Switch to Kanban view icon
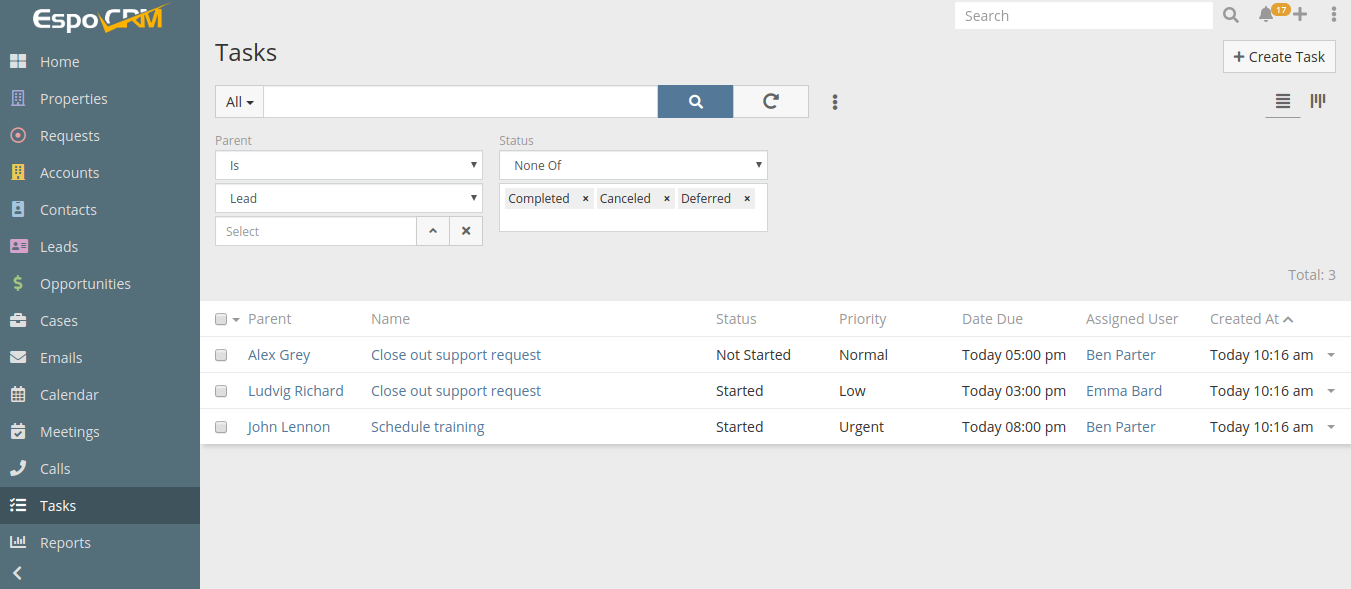1351x589 pixels. tap(1318, 101)
